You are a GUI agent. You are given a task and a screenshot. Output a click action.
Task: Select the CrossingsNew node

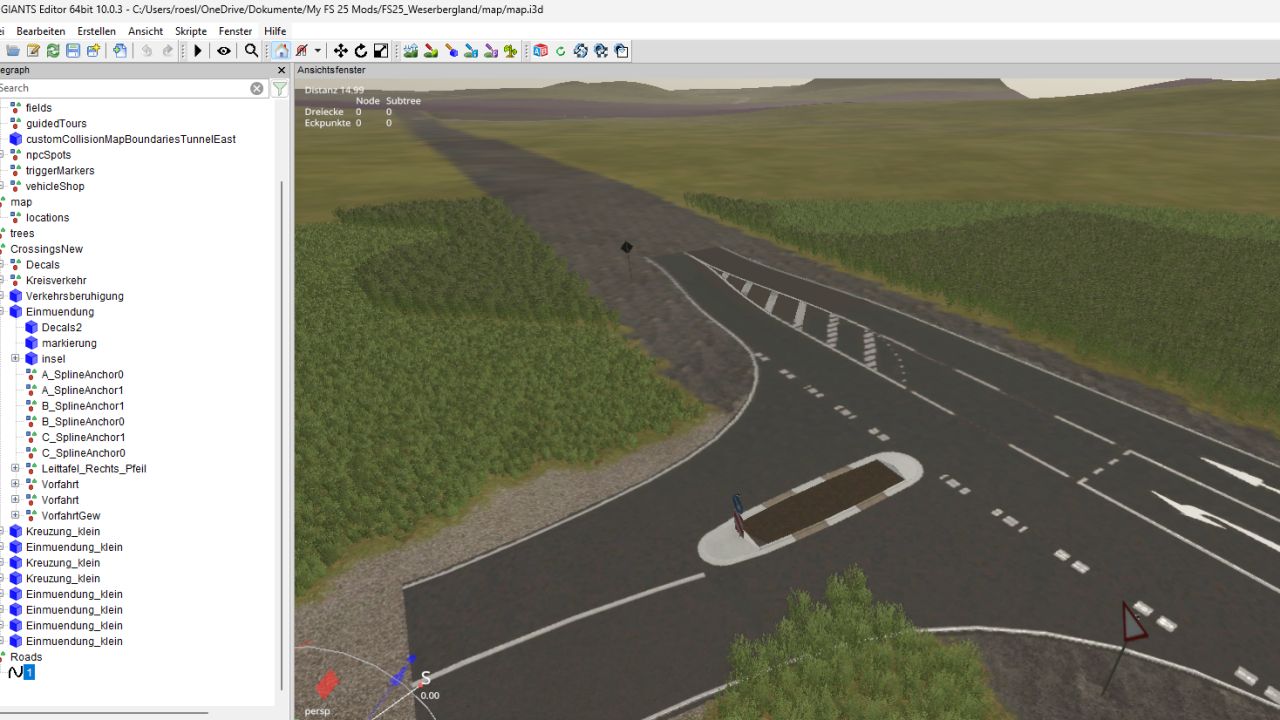point(46,249)
